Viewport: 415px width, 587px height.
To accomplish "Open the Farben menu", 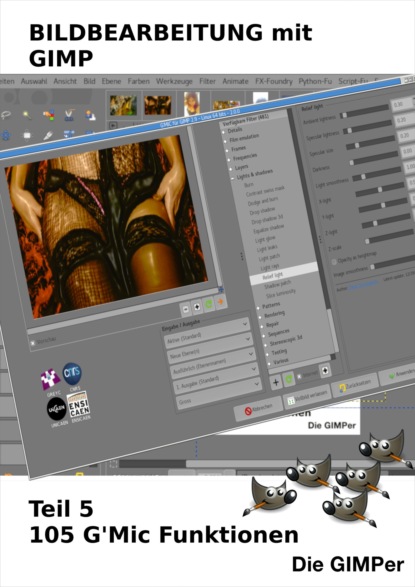I will (138, 81).
